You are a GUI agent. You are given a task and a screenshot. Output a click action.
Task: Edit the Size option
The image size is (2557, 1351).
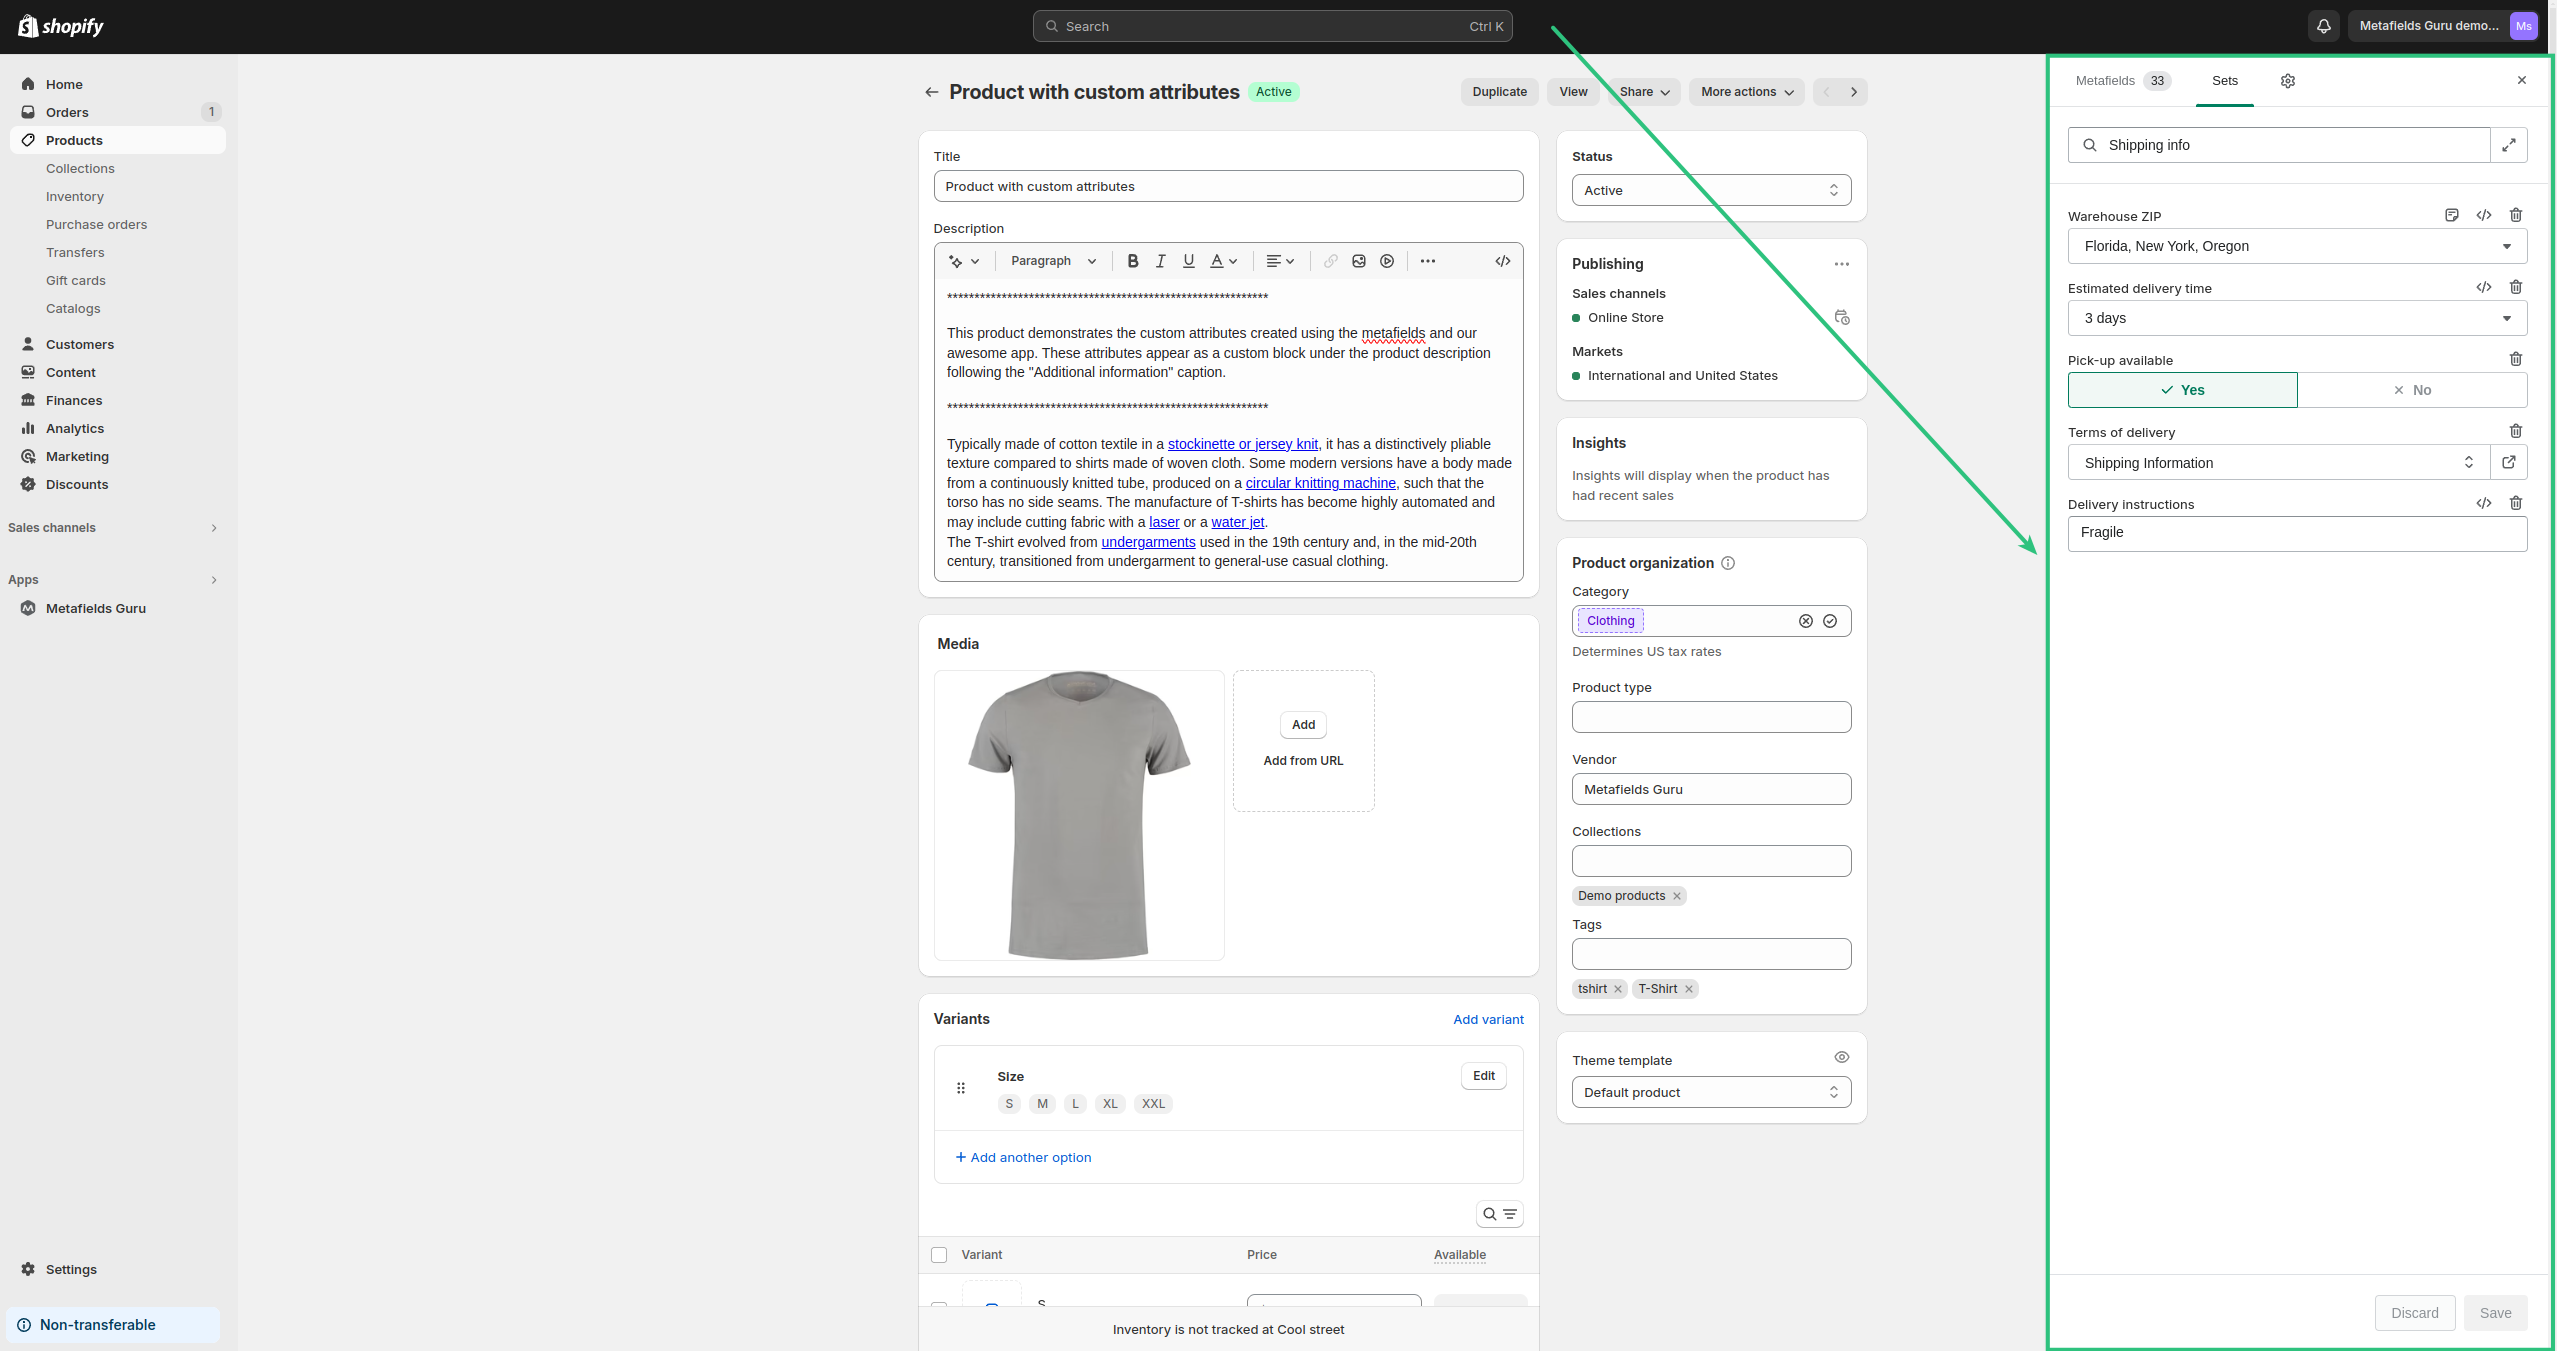pos(1483,1076)
